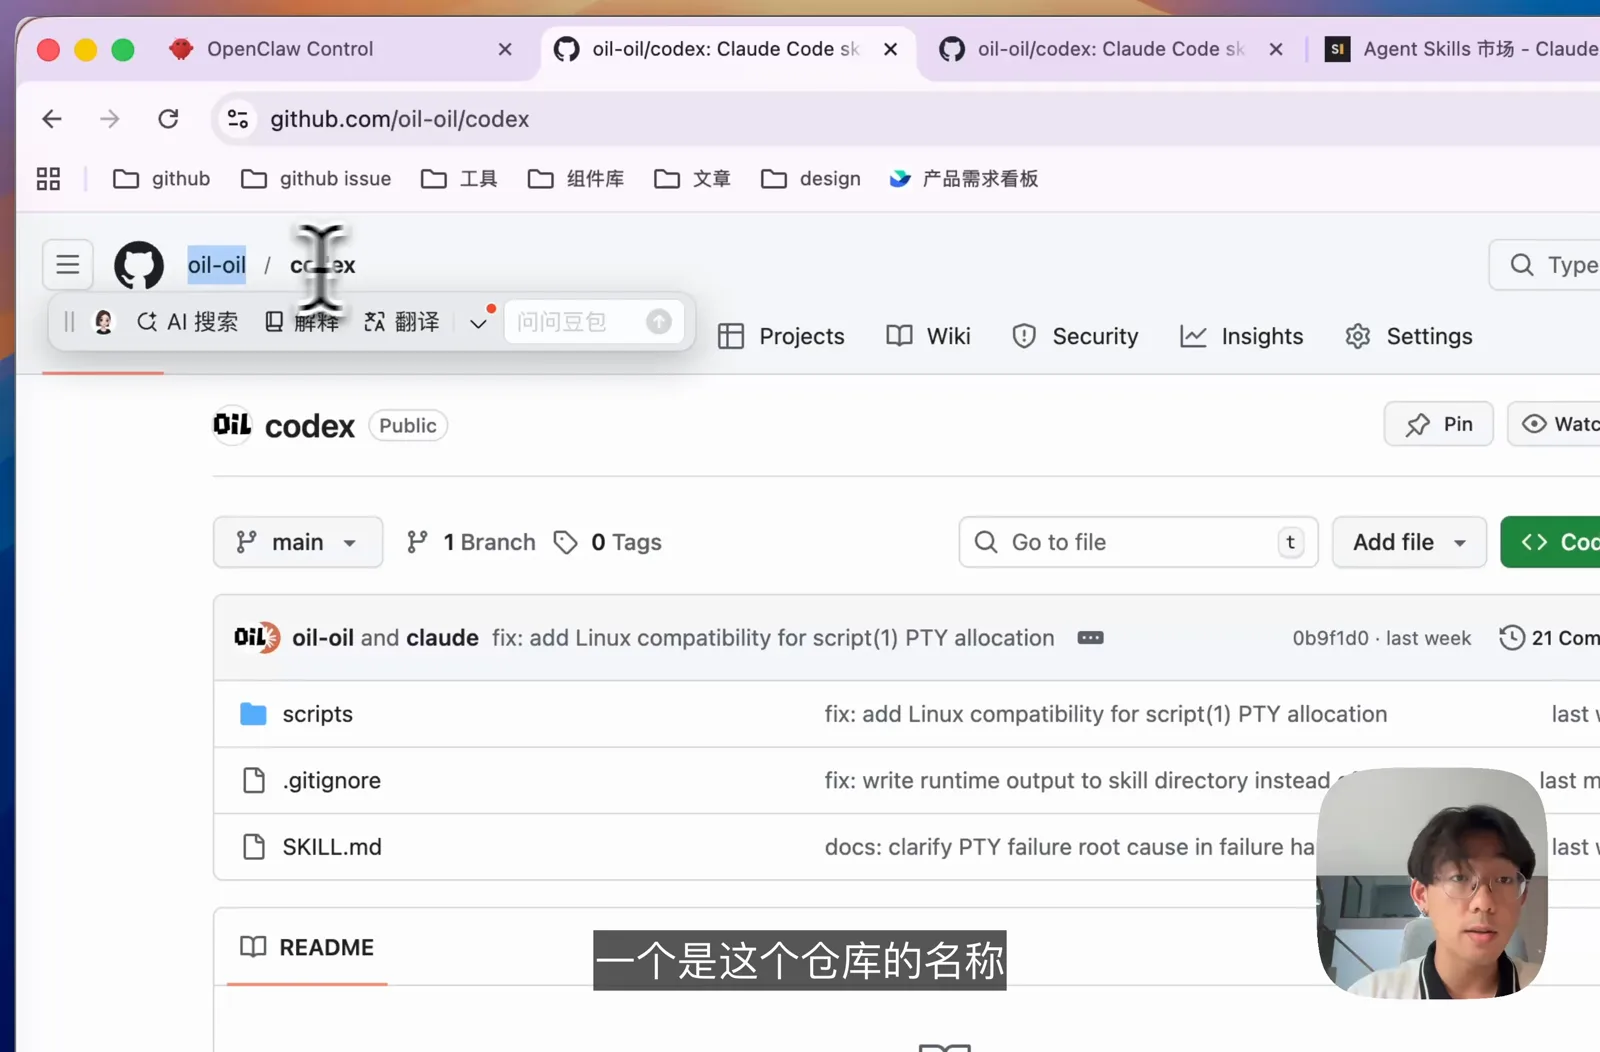Open GitHub hamburger navigation menu
1600x1052 pixels.
click(x=68, y=265)
